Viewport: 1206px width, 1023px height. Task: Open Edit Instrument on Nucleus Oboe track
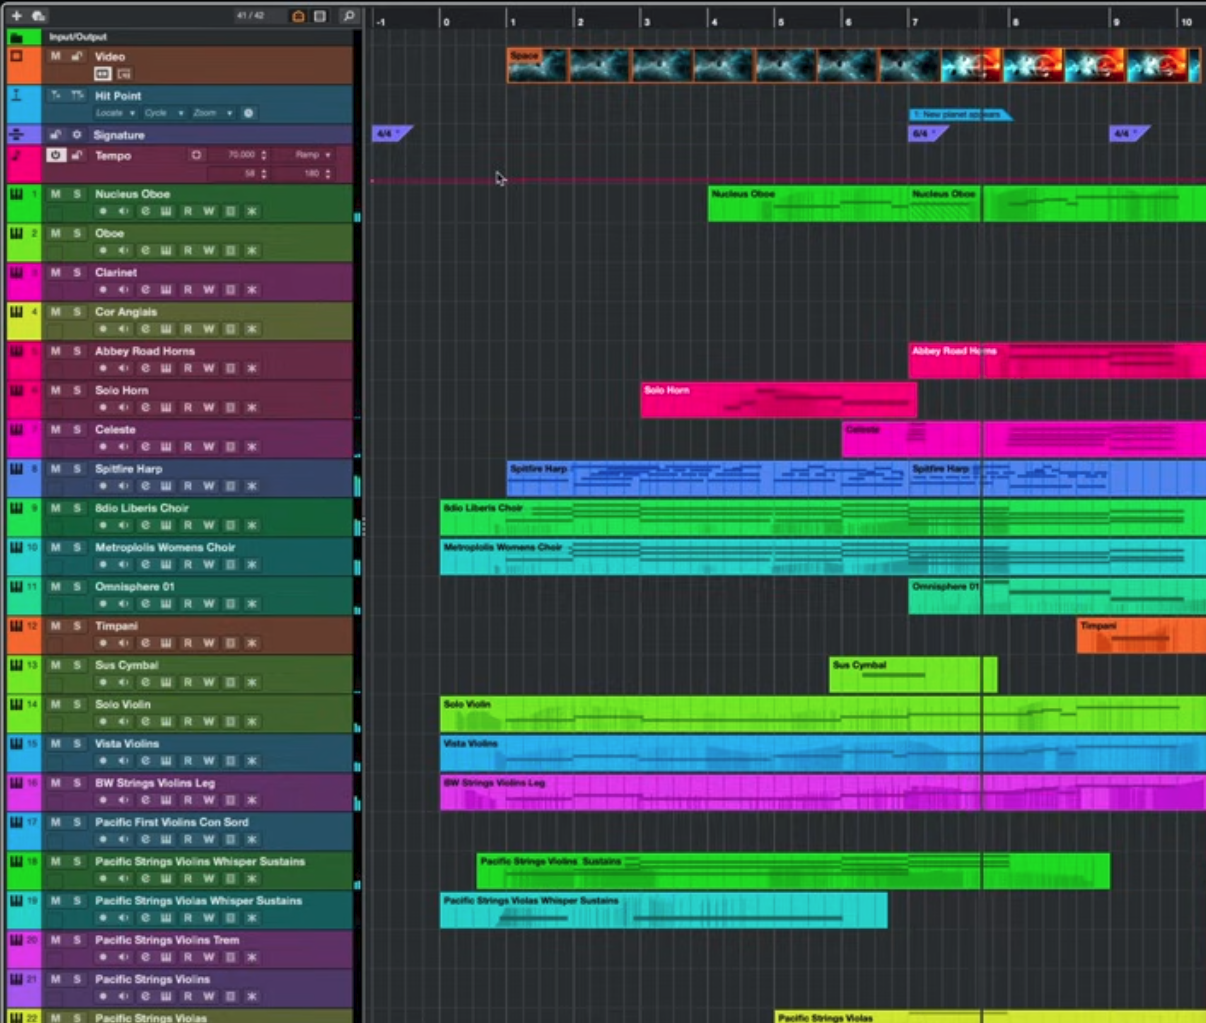166,212
